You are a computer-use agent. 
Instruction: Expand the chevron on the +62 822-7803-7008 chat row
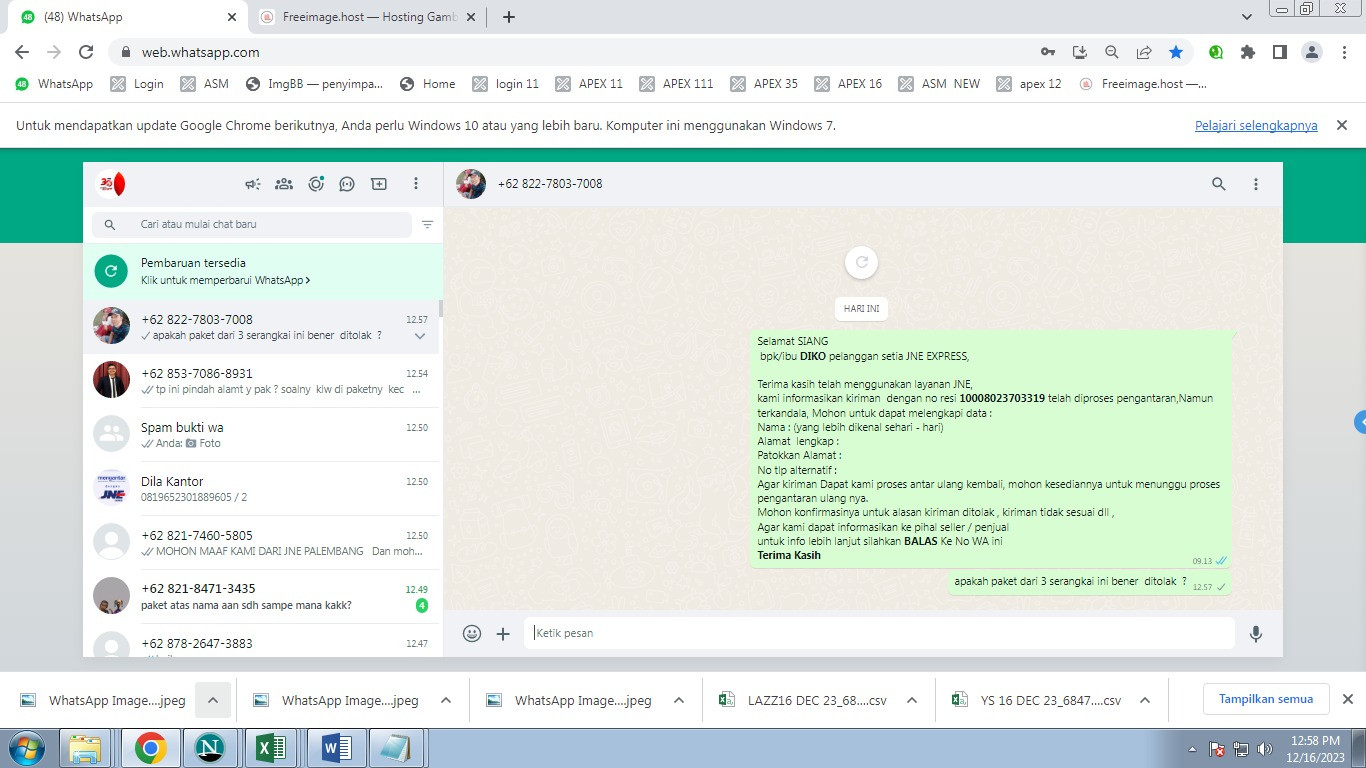[x=420, y=337]
